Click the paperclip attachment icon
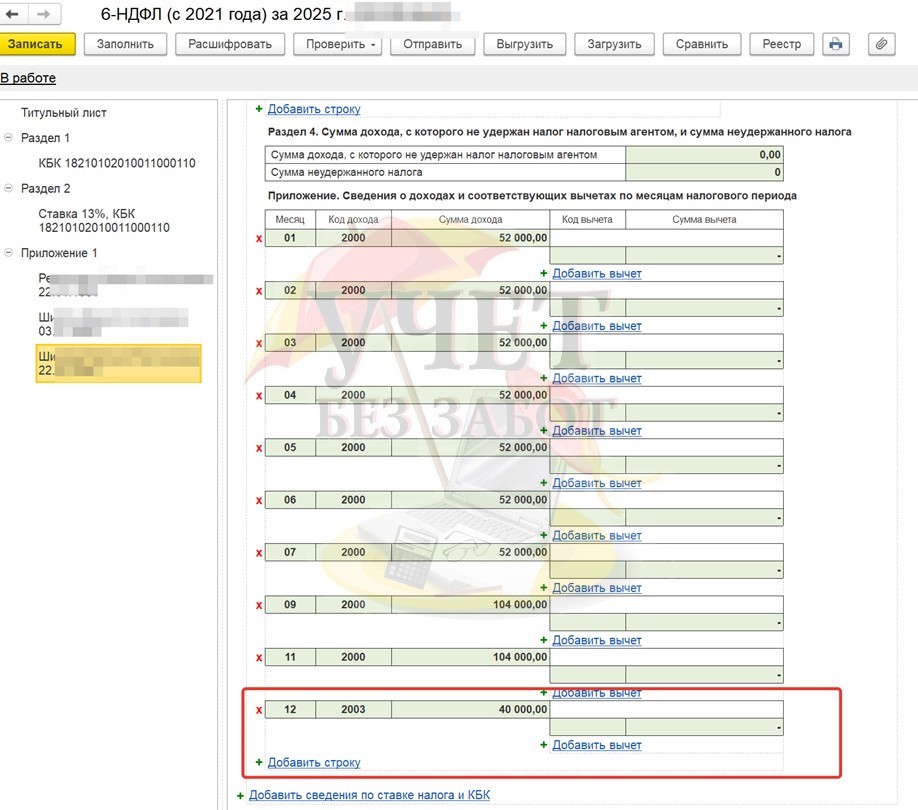This screenshot has height=810, width=918. (x=881, y=44)
